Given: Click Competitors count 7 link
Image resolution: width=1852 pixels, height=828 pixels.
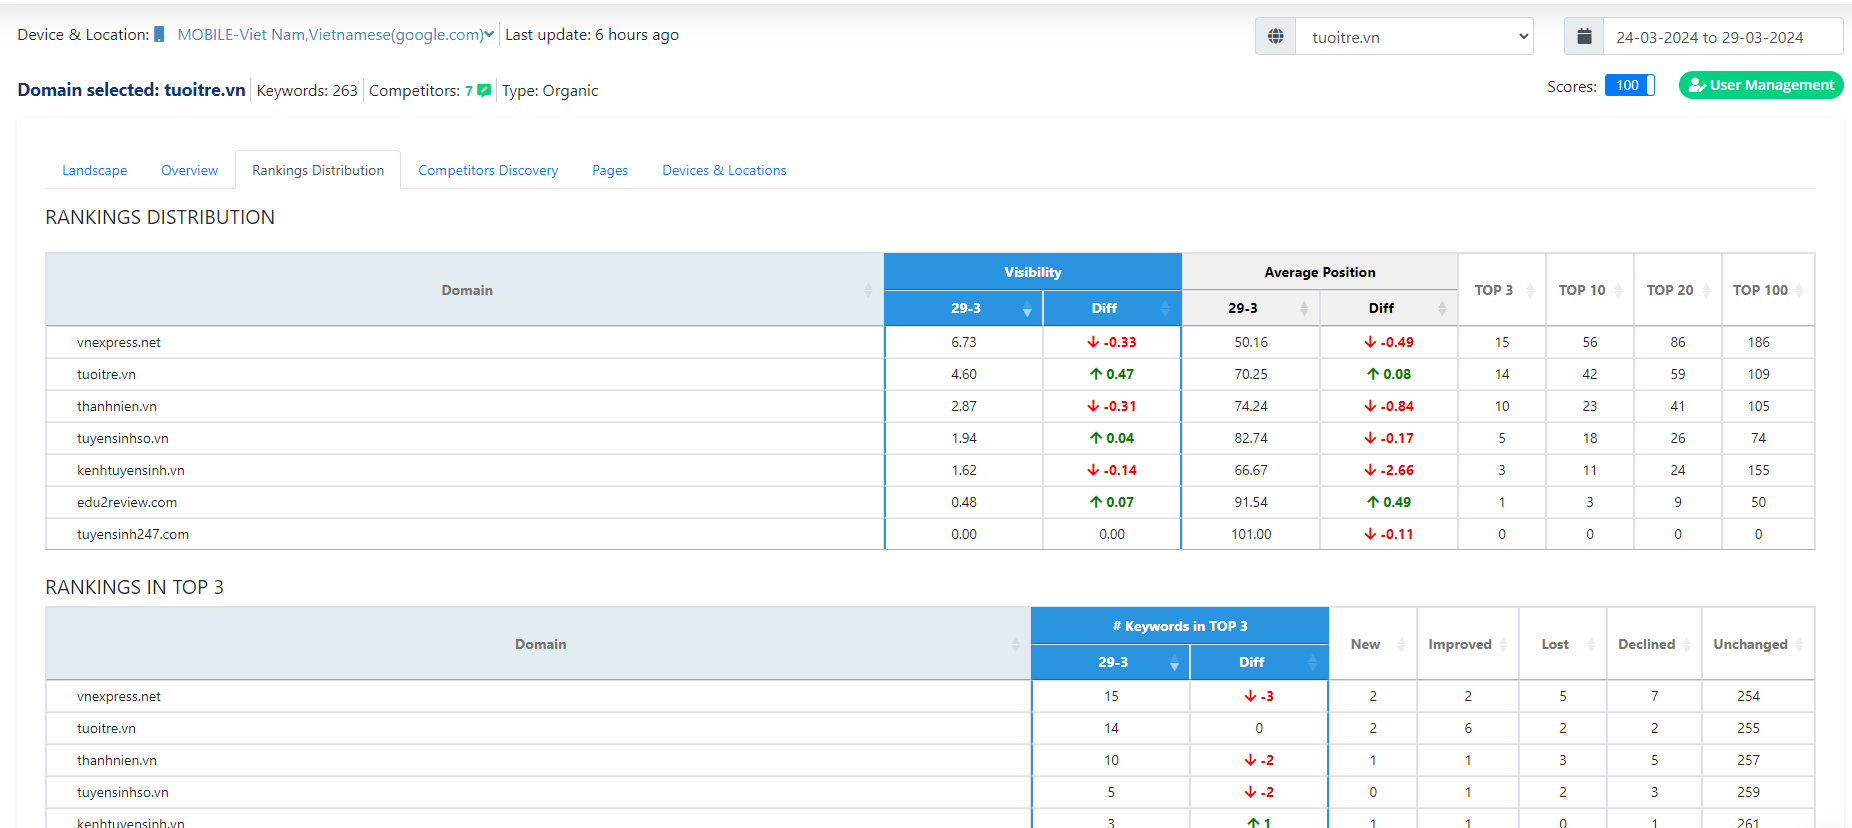Looking at the screenshot, I should point(469,90).
